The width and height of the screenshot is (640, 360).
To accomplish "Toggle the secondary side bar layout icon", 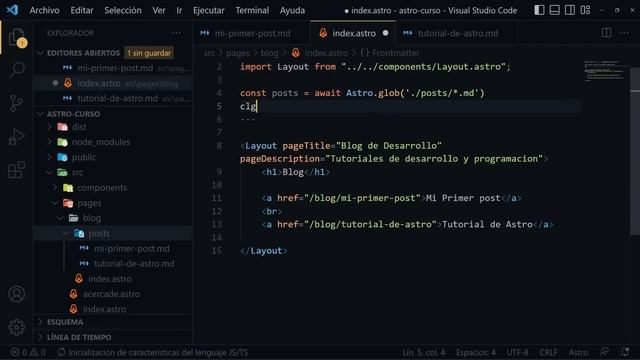I will pyautogui.click(x=570, y=10).
